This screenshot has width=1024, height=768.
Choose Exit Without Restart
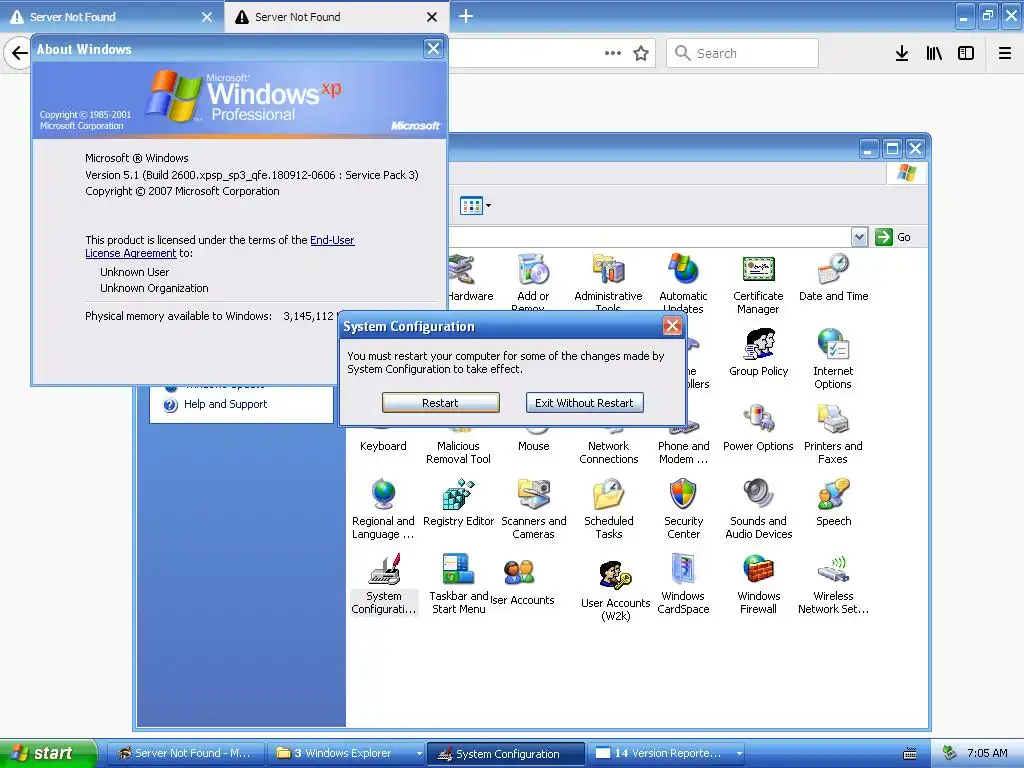pos(584,403)
